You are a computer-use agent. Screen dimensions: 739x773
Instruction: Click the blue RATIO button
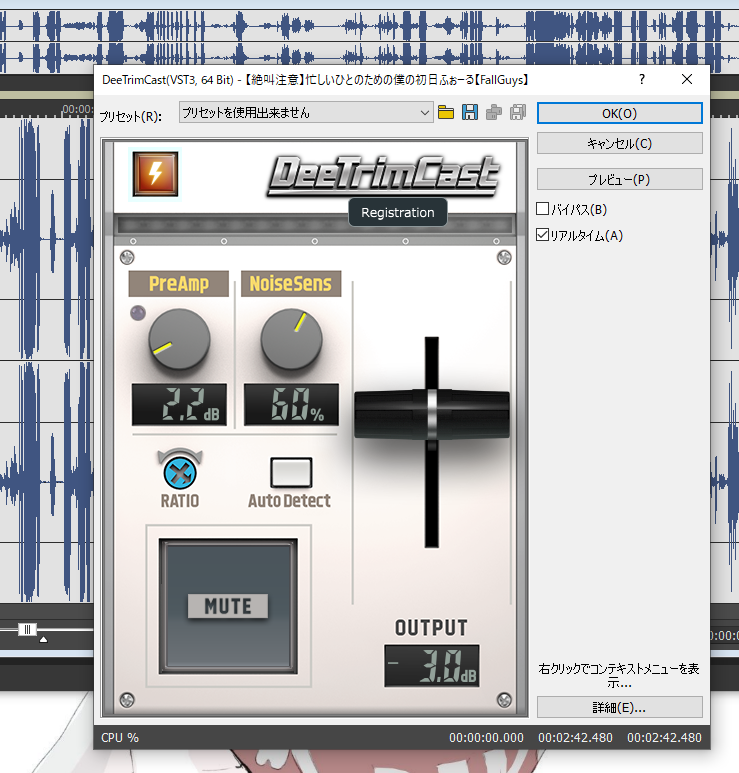point(180,473)
